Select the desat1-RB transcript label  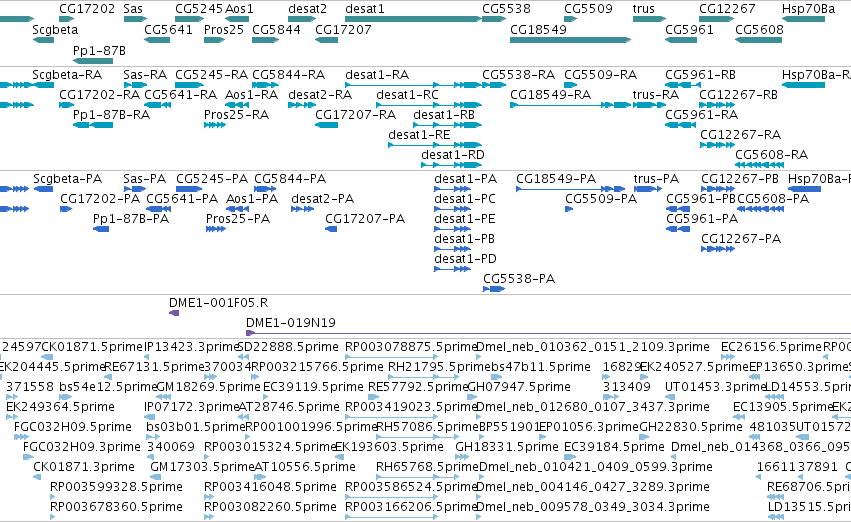(x=444, y=114)
